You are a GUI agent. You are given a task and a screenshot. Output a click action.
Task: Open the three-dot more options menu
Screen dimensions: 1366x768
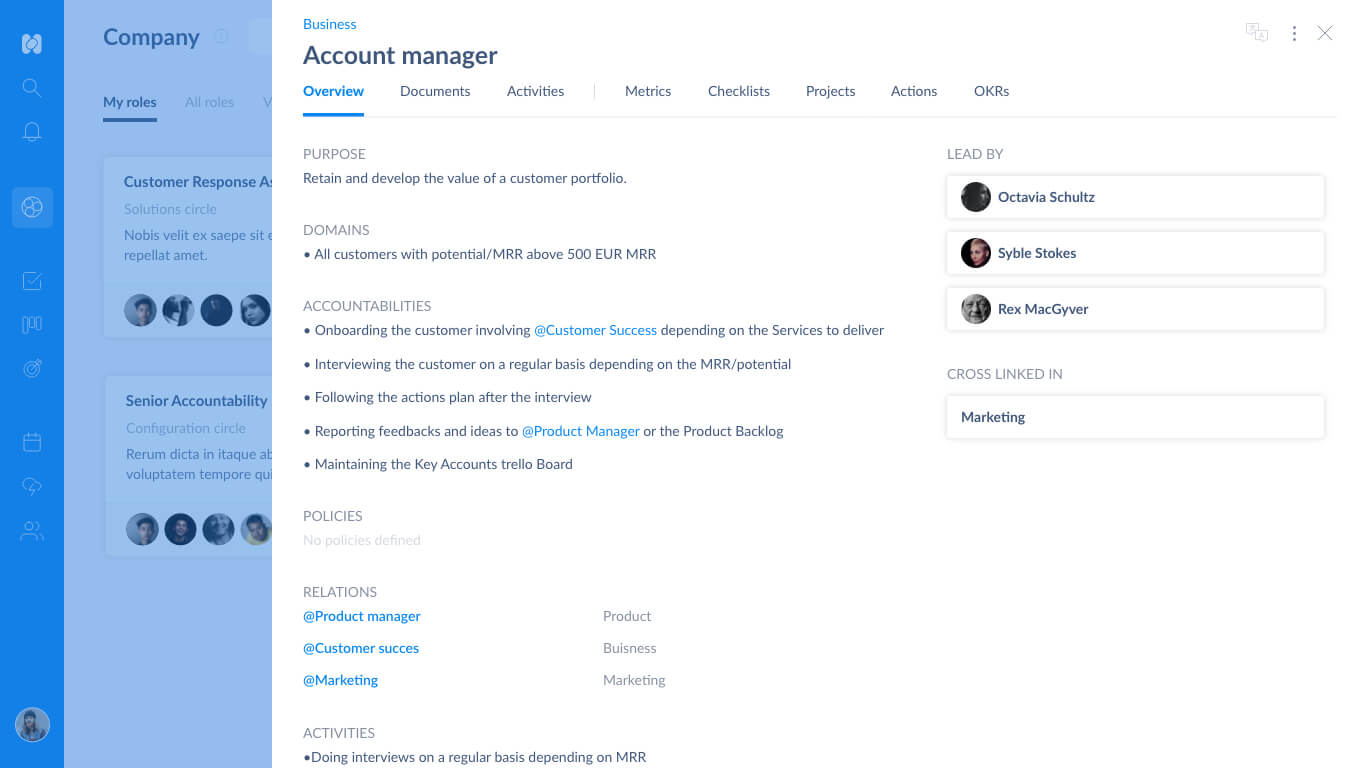[1294, 34]
